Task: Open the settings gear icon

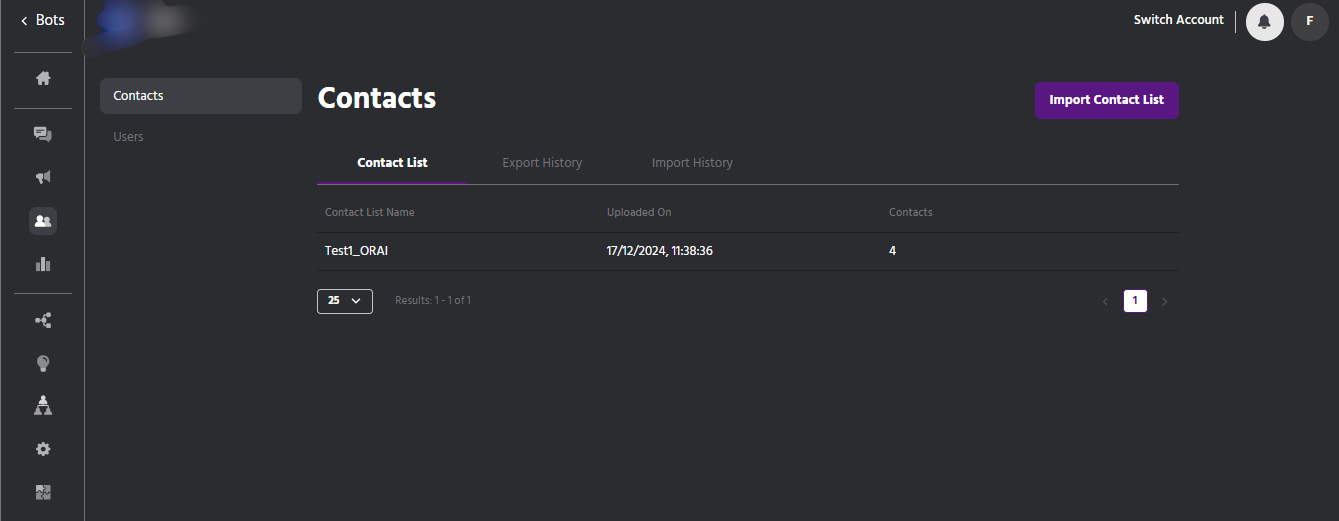Action: point(43,449)
